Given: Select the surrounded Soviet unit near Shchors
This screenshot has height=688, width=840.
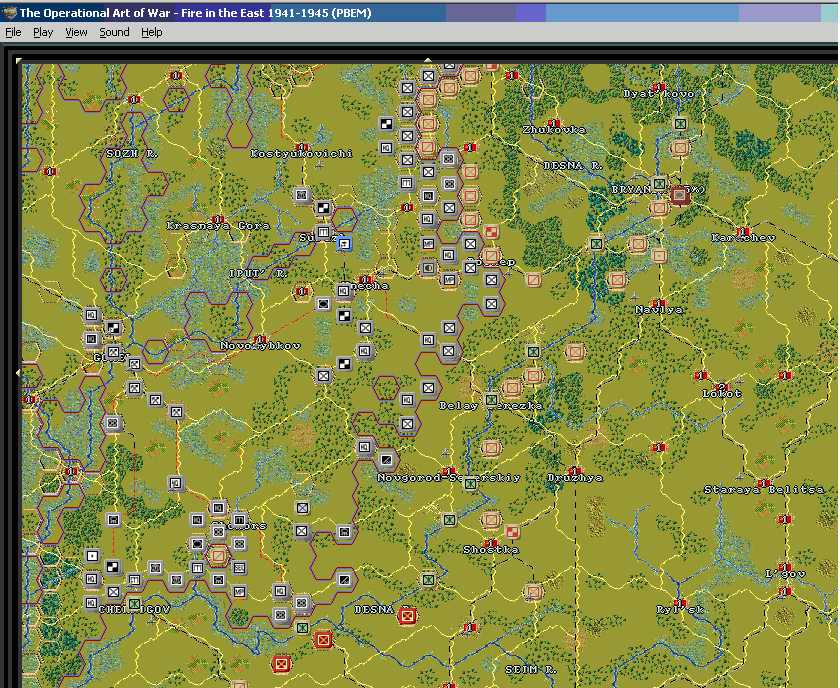Looking at the screenshot, I should (x=218, y=556).
